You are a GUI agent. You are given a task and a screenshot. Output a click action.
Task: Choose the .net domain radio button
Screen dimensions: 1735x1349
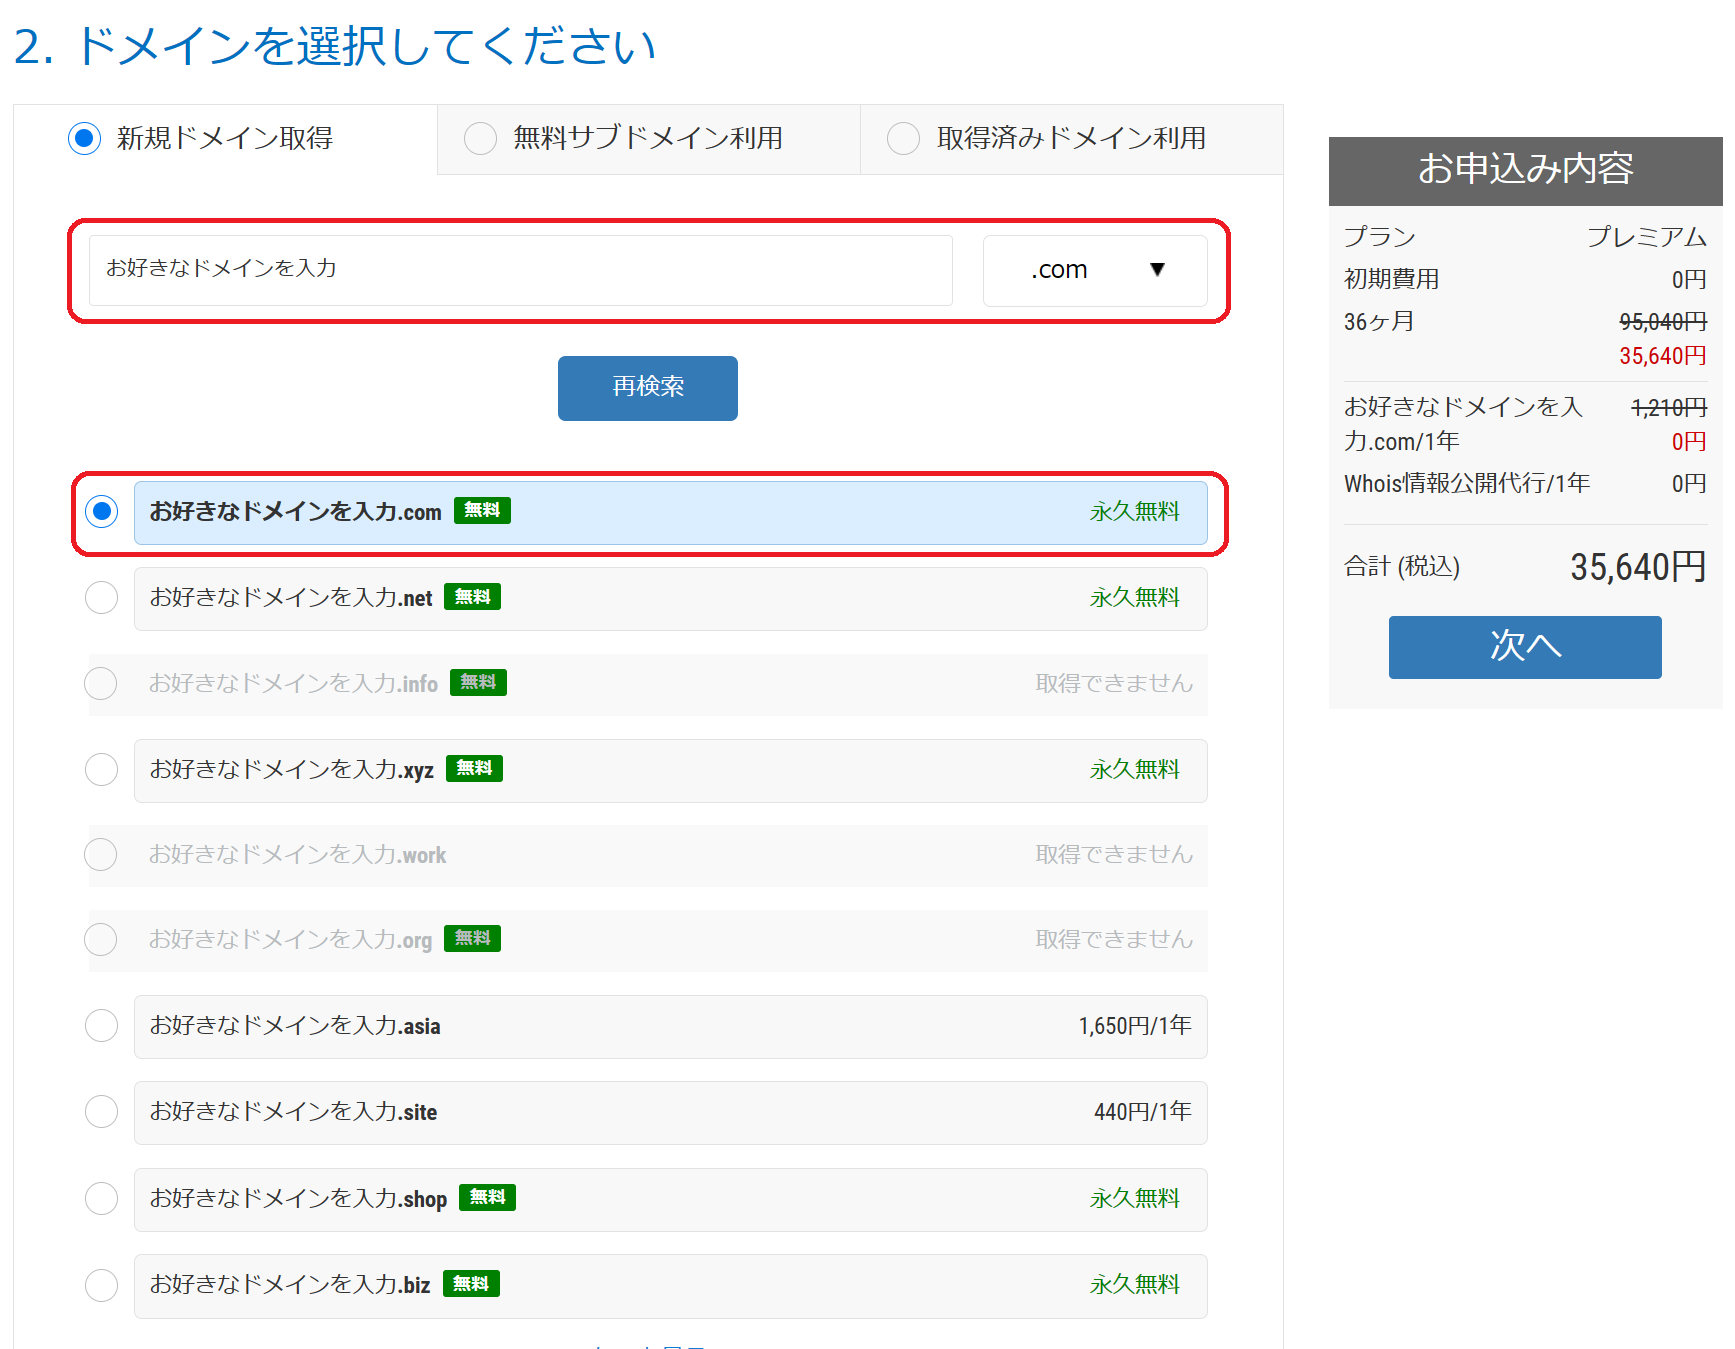point(102,598)
